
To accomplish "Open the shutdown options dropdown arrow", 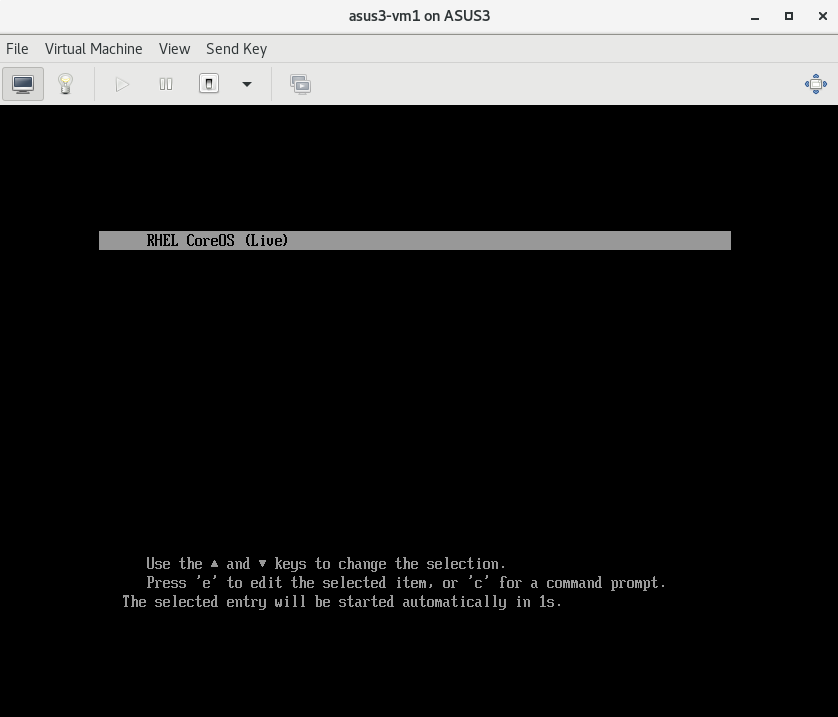I will 246,84.
